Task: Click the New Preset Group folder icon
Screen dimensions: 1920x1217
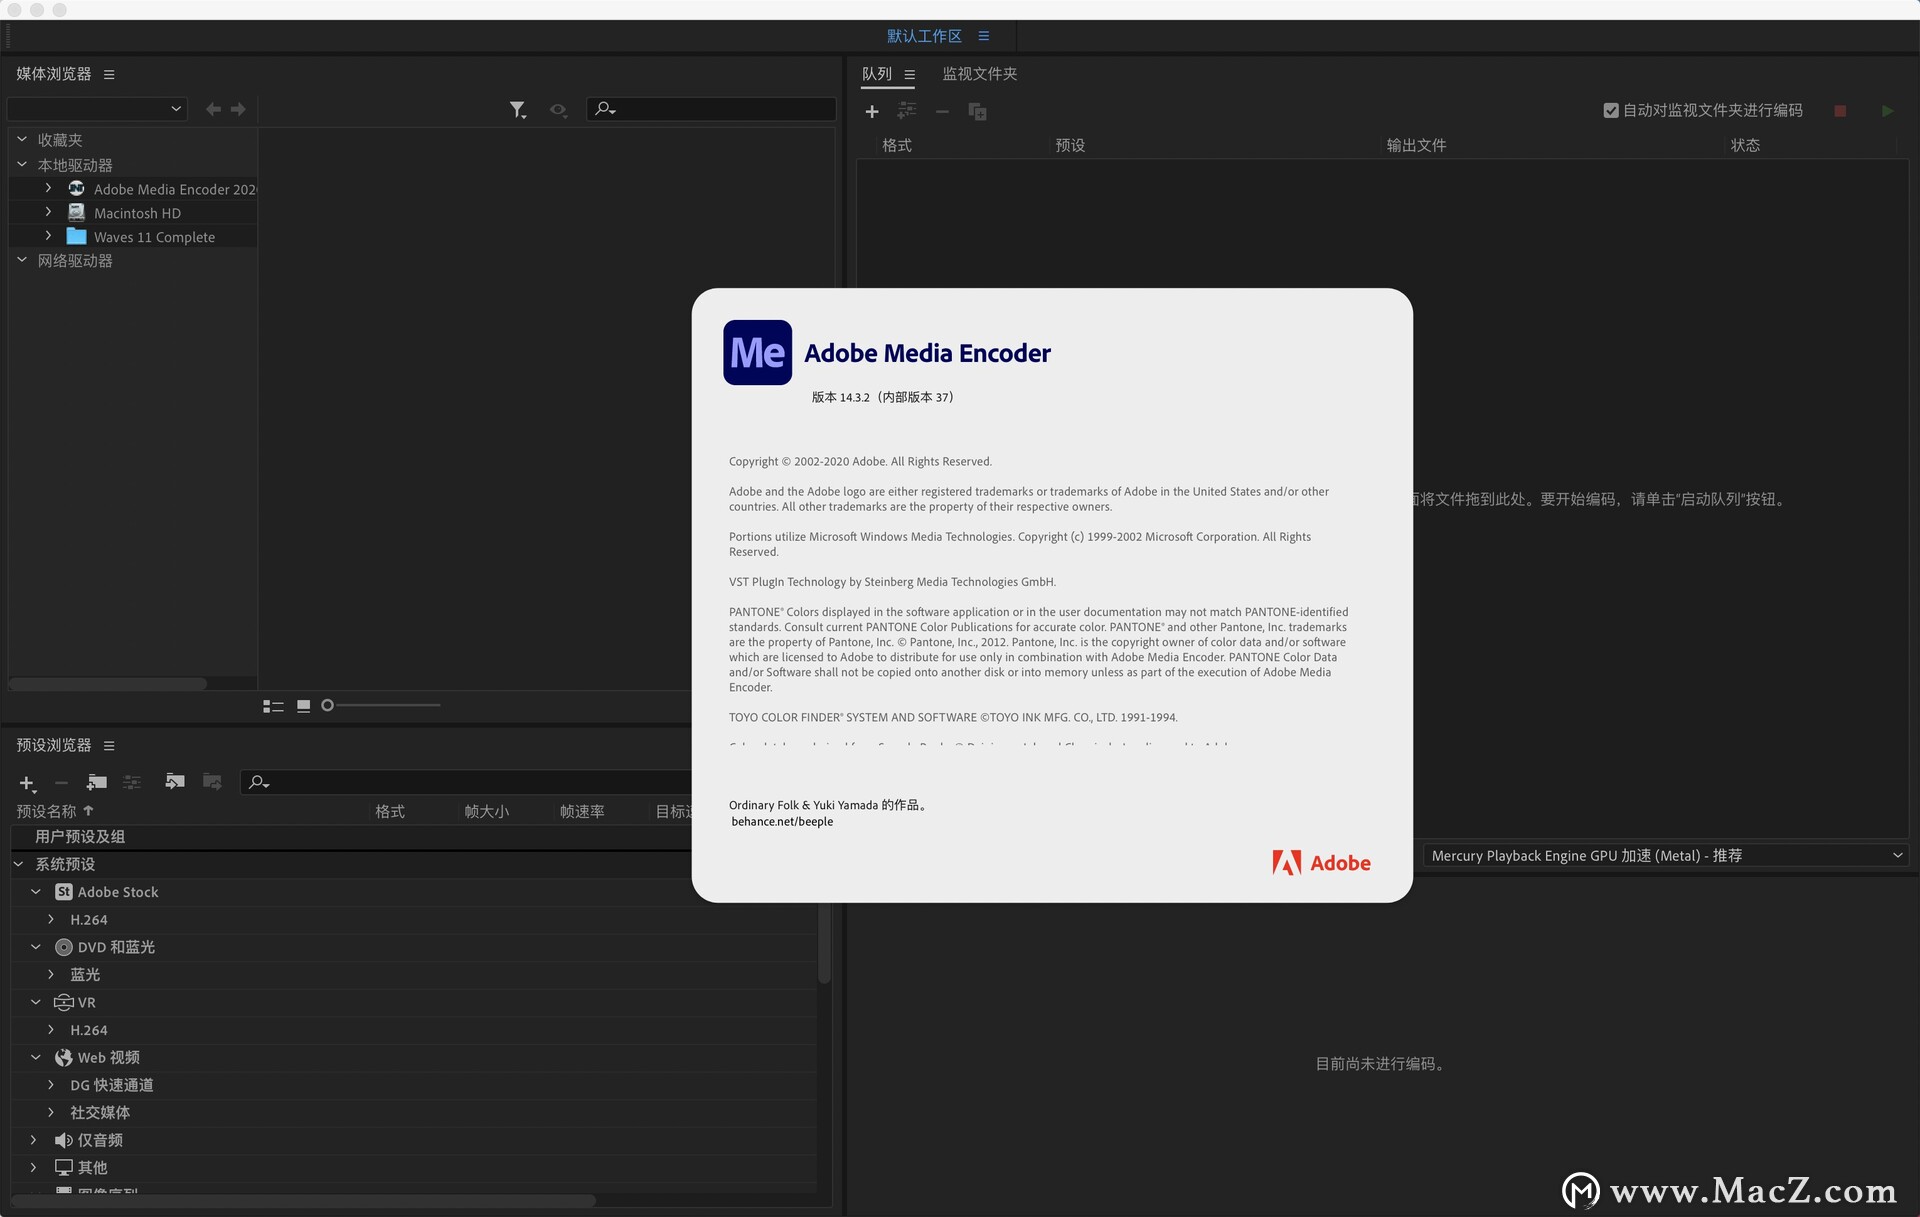Action: coord(96,783)
